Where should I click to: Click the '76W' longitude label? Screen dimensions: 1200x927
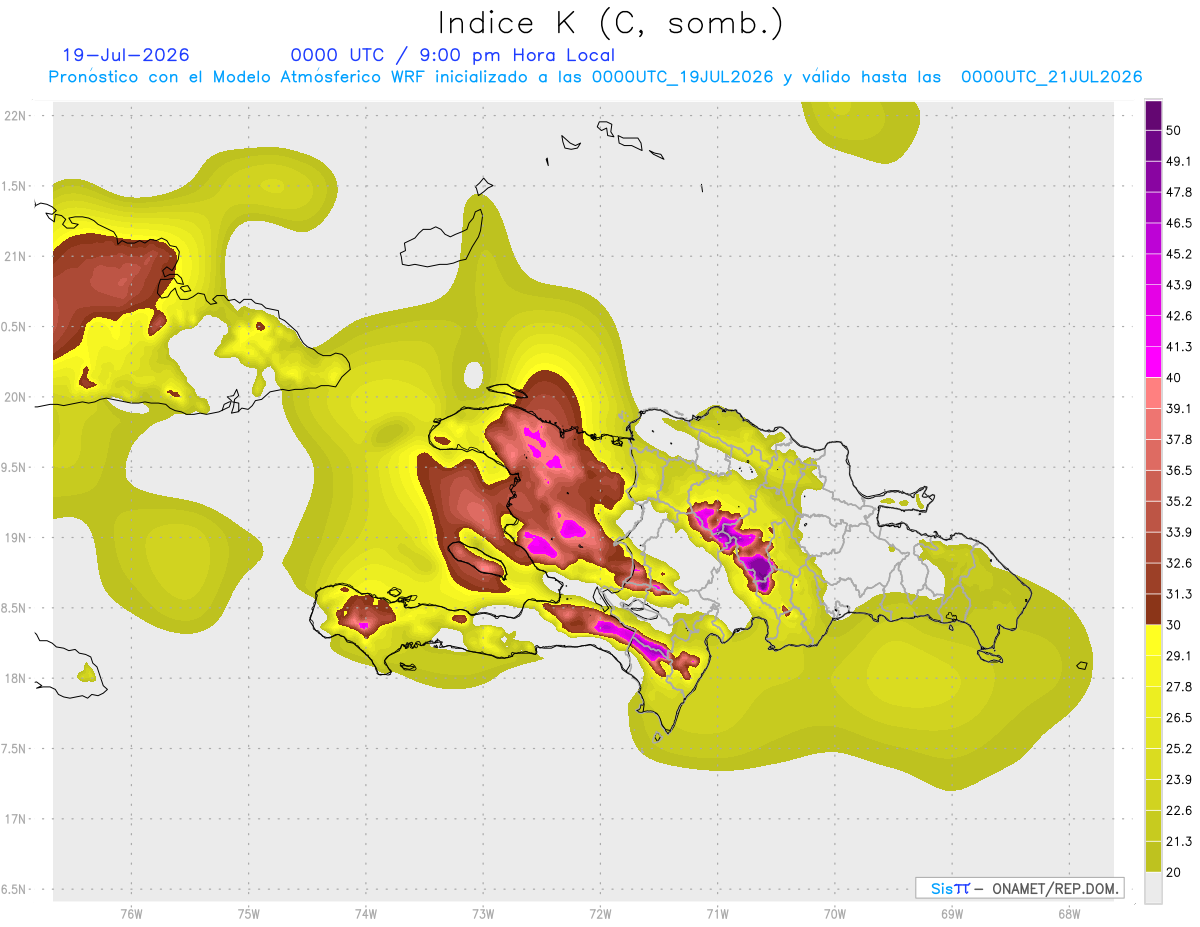(131, 913)
